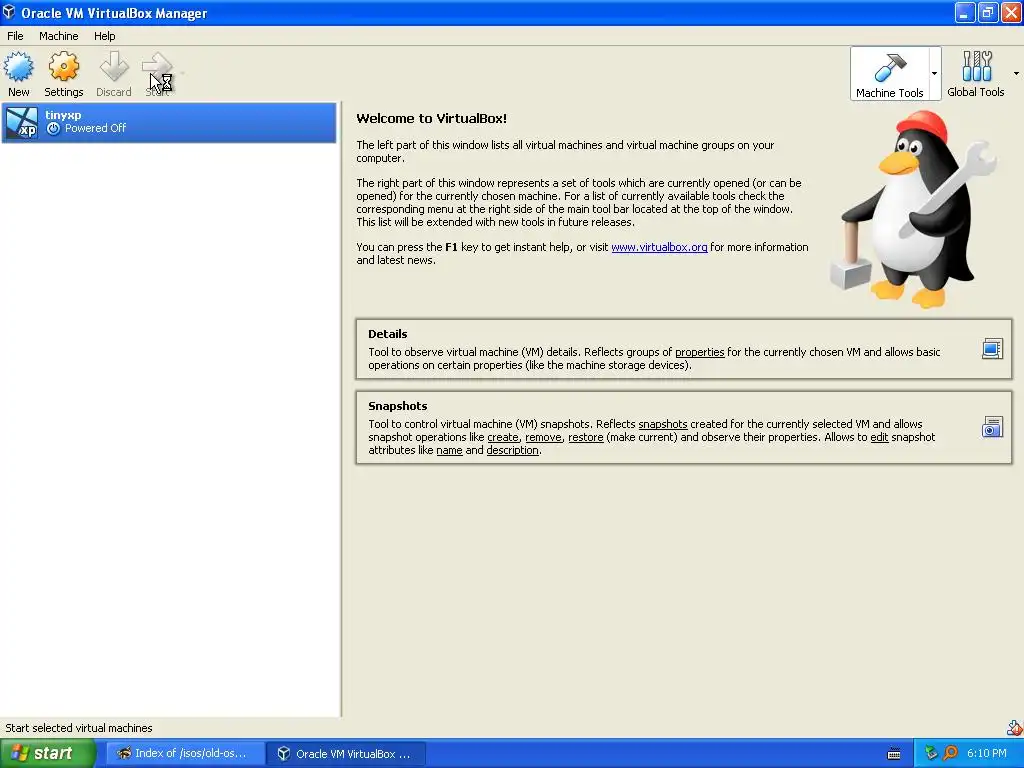Click the on-screen keyboard tray icon
Image resolution: width=1024 pixels, height=768 pixels.
894,754
